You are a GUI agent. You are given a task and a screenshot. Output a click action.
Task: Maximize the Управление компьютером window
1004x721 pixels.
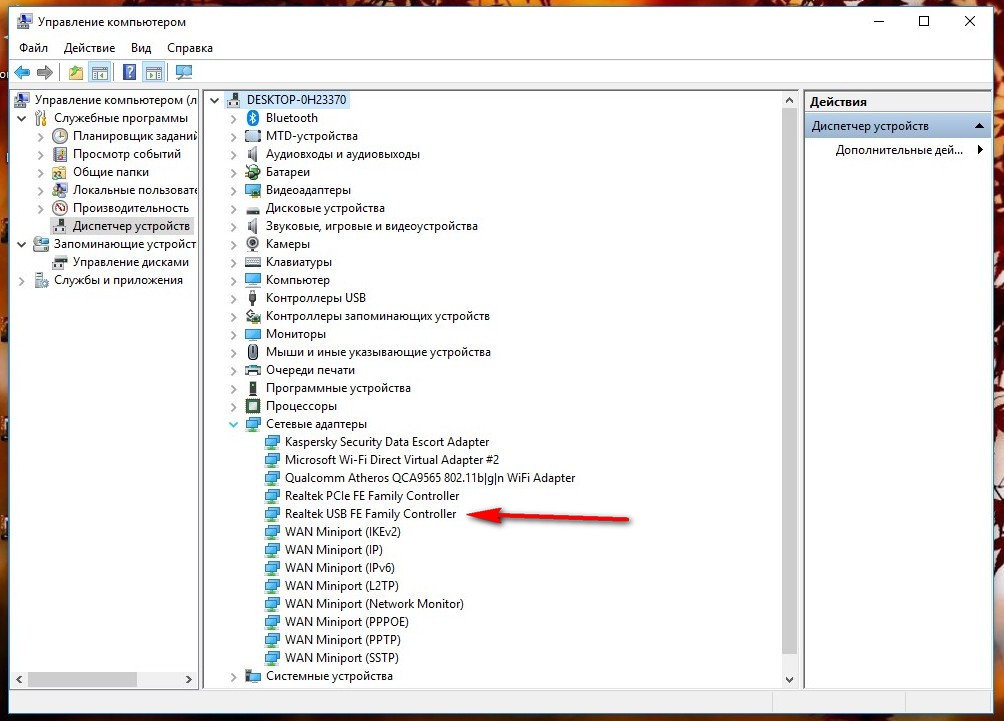(x=924, y=21)
